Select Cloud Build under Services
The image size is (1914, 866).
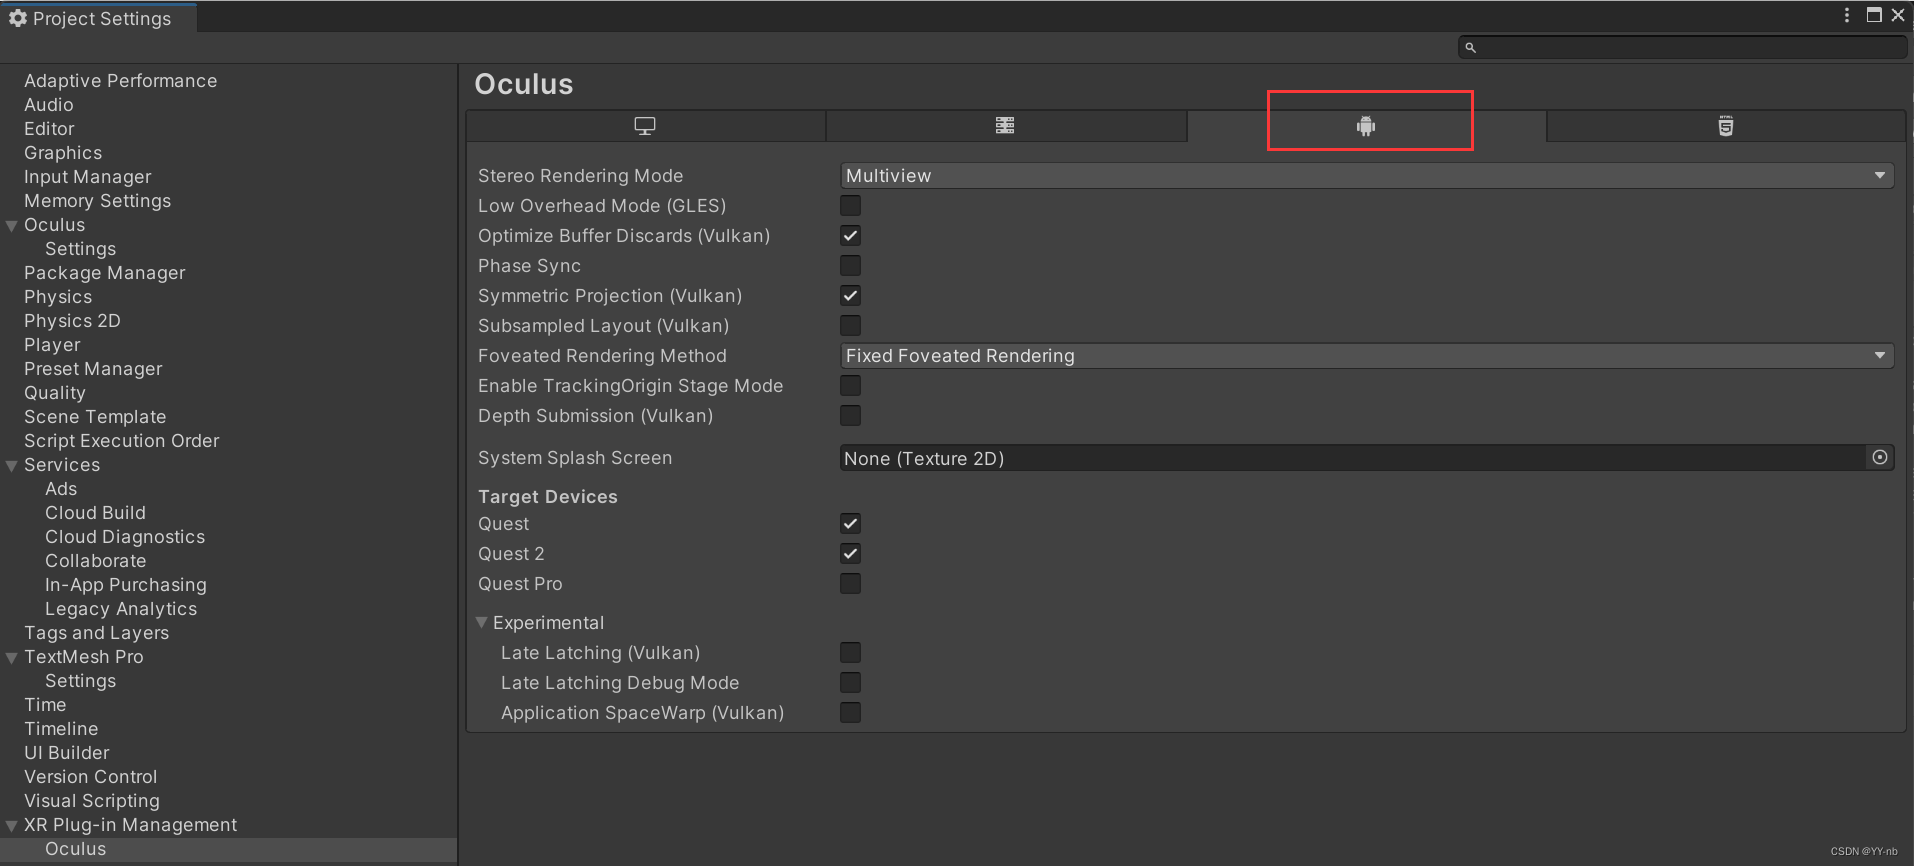95,513
